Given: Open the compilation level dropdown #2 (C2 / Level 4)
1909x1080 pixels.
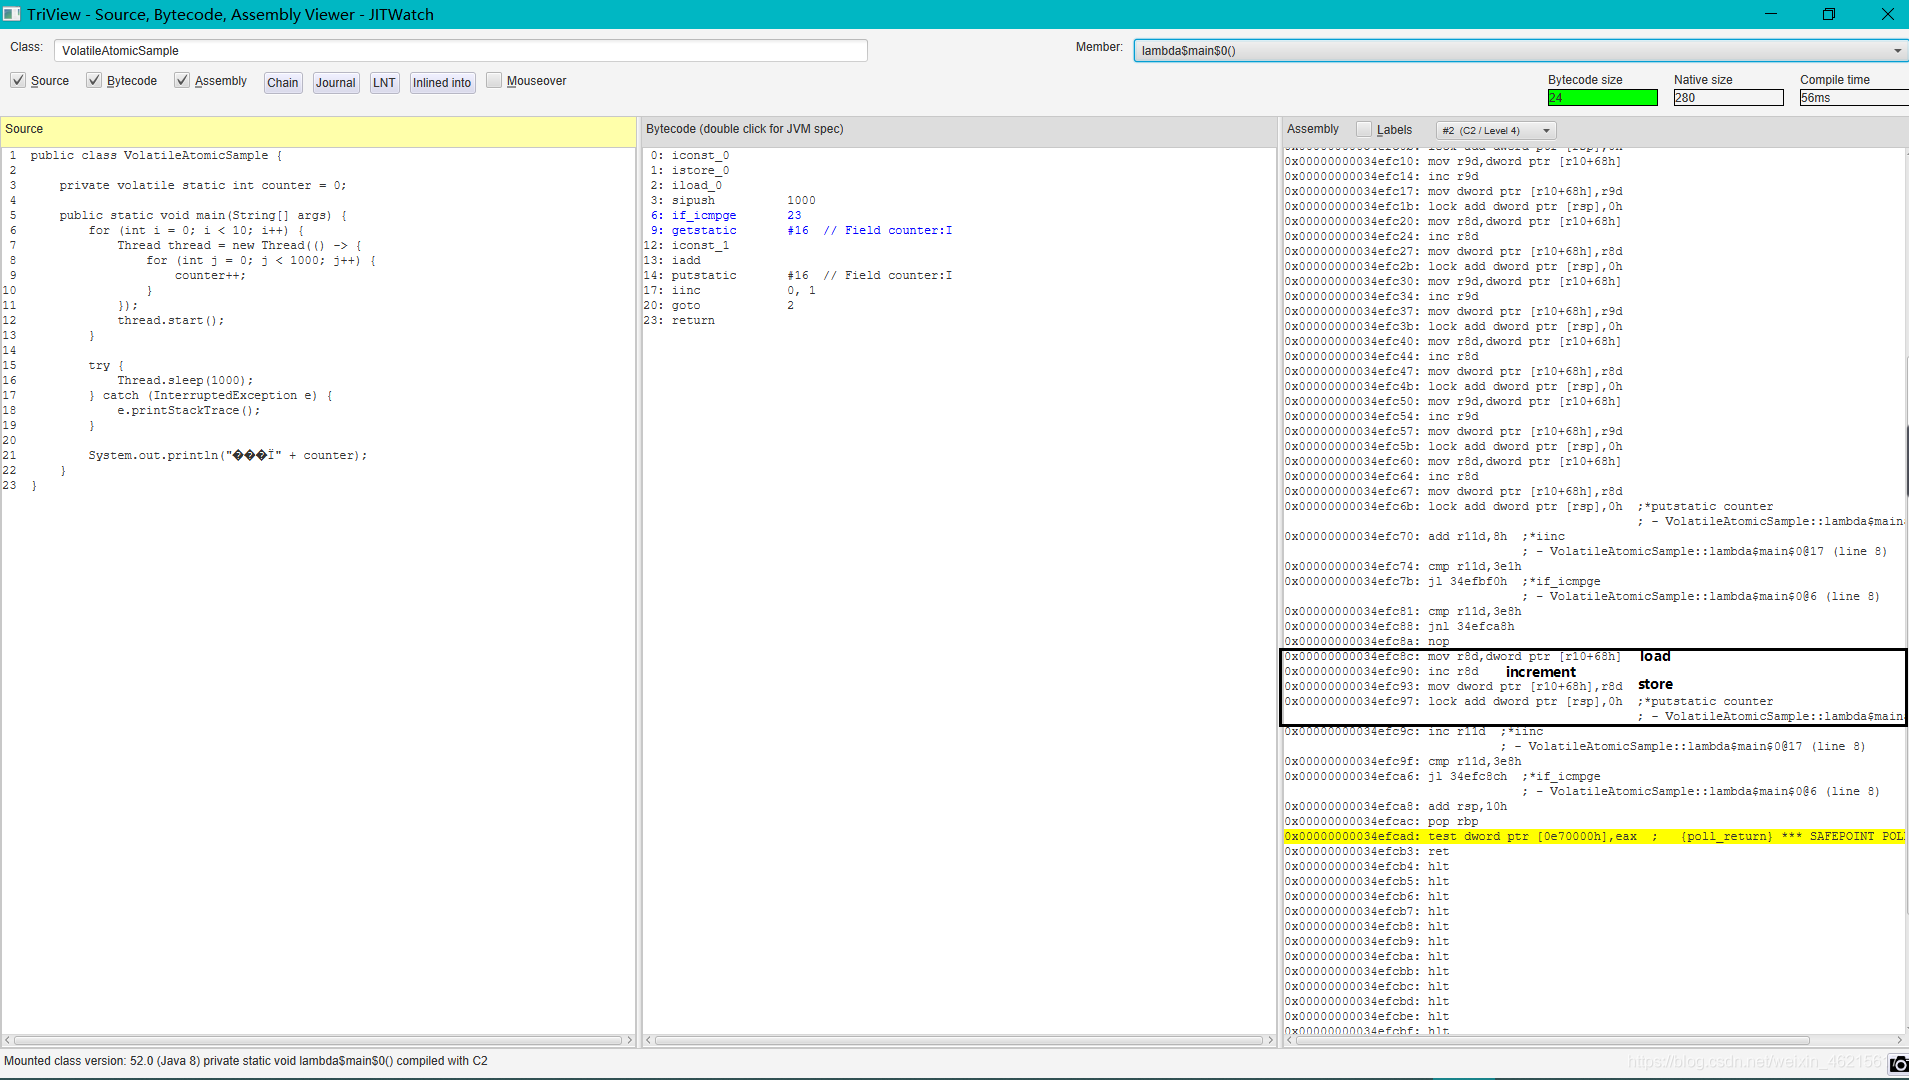Looking at the screenshot, I should pyautogui.click(x=1496, y=130).
